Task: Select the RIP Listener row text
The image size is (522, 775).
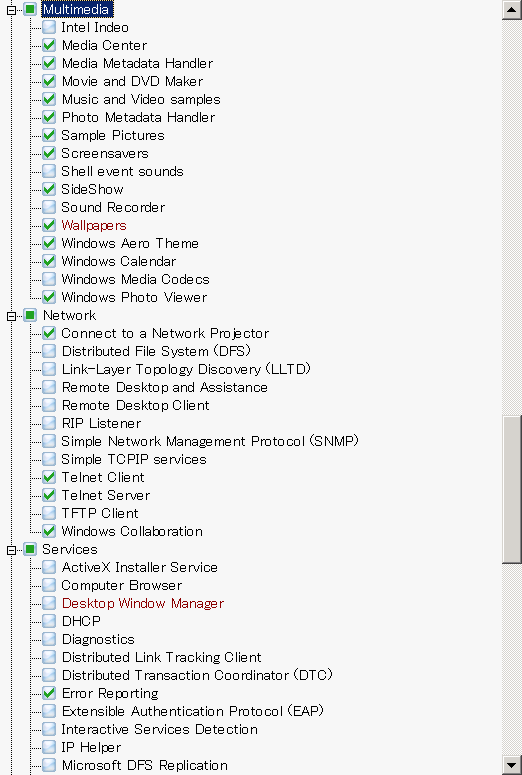Action: coord(101,424)
